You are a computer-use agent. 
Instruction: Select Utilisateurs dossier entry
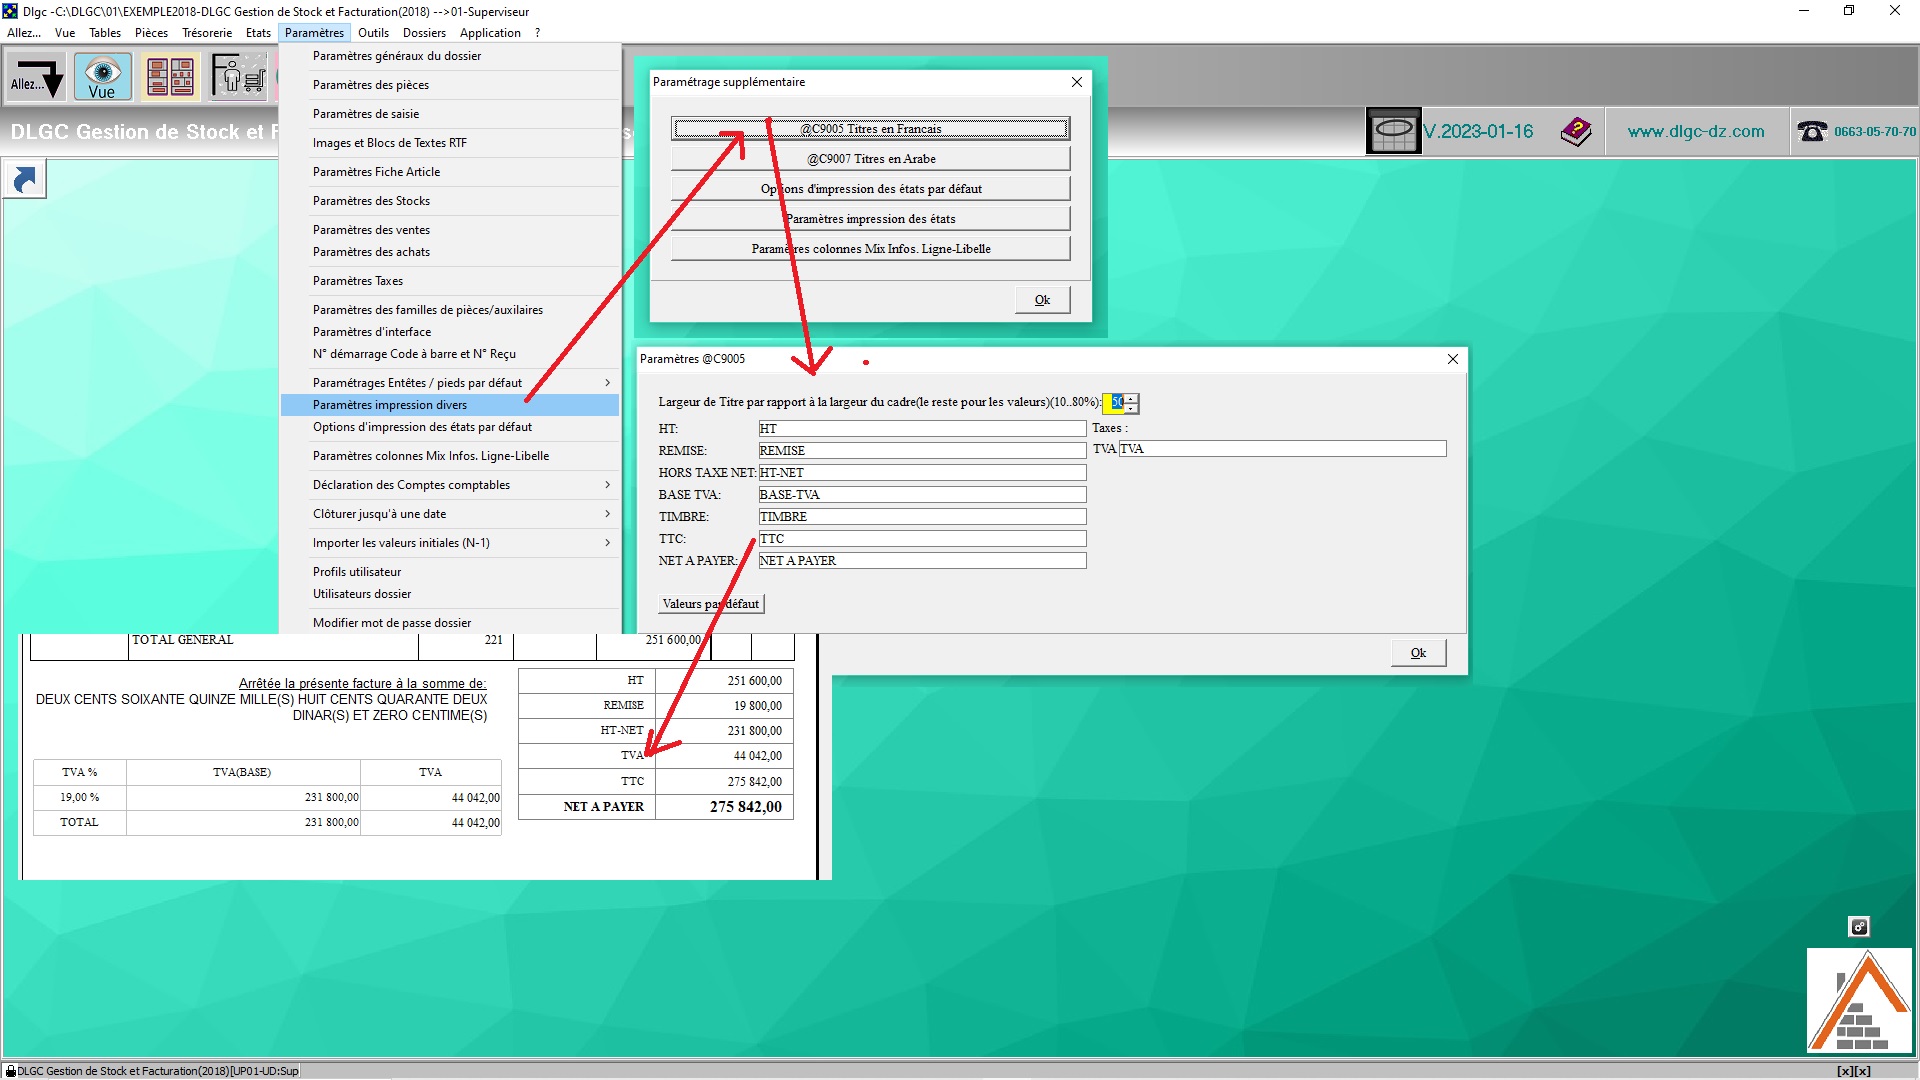click(450, 594)
